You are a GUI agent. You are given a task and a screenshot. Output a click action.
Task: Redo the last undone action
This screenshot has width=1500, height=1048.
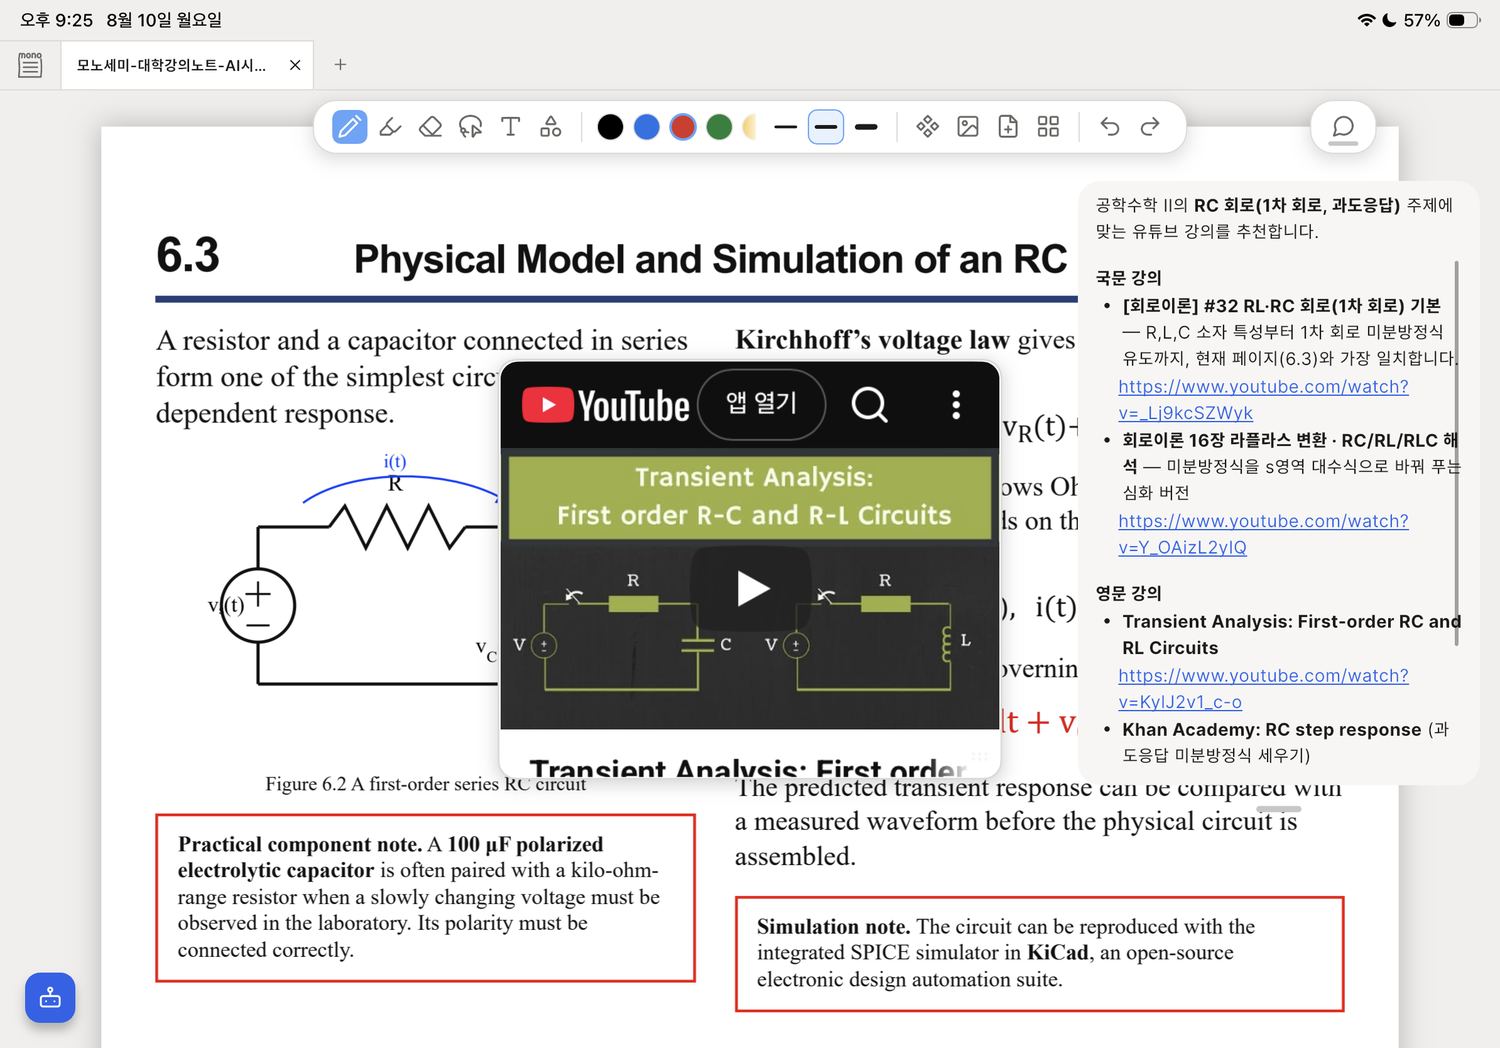(x=1150, y=126)
